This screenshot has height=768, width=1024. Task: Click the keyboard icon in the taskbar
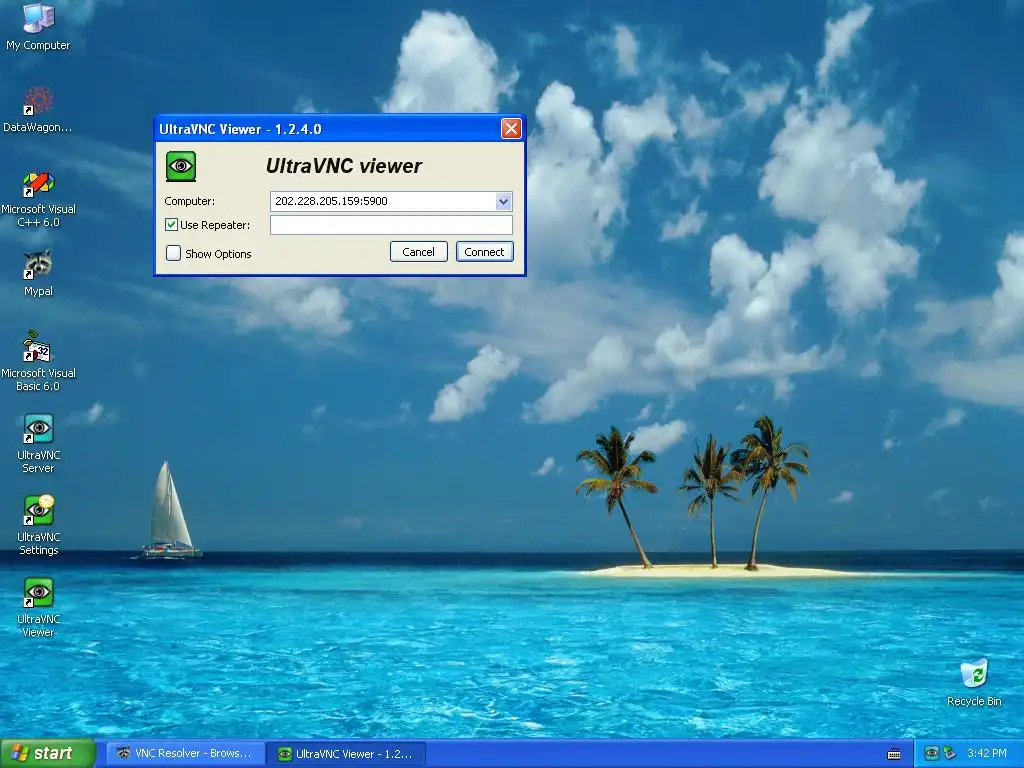click(894, 754)
